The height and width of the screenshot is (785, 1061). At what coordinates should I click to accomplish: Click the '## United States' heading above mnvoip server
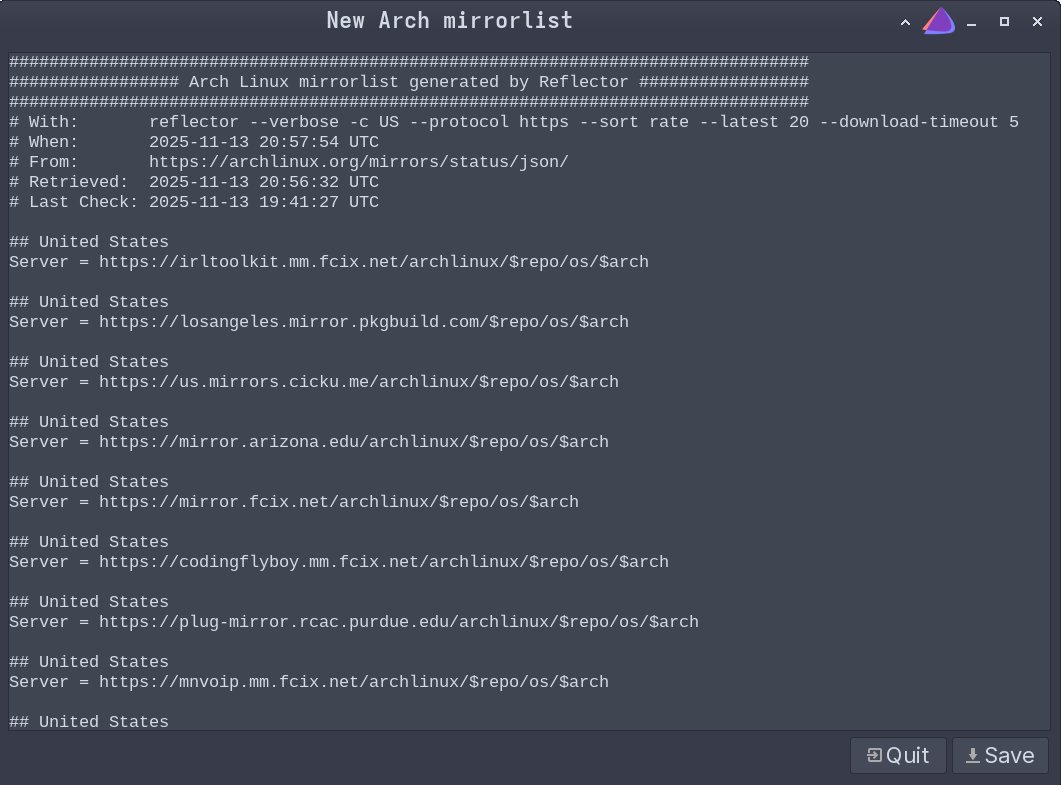tap(89, 662)
